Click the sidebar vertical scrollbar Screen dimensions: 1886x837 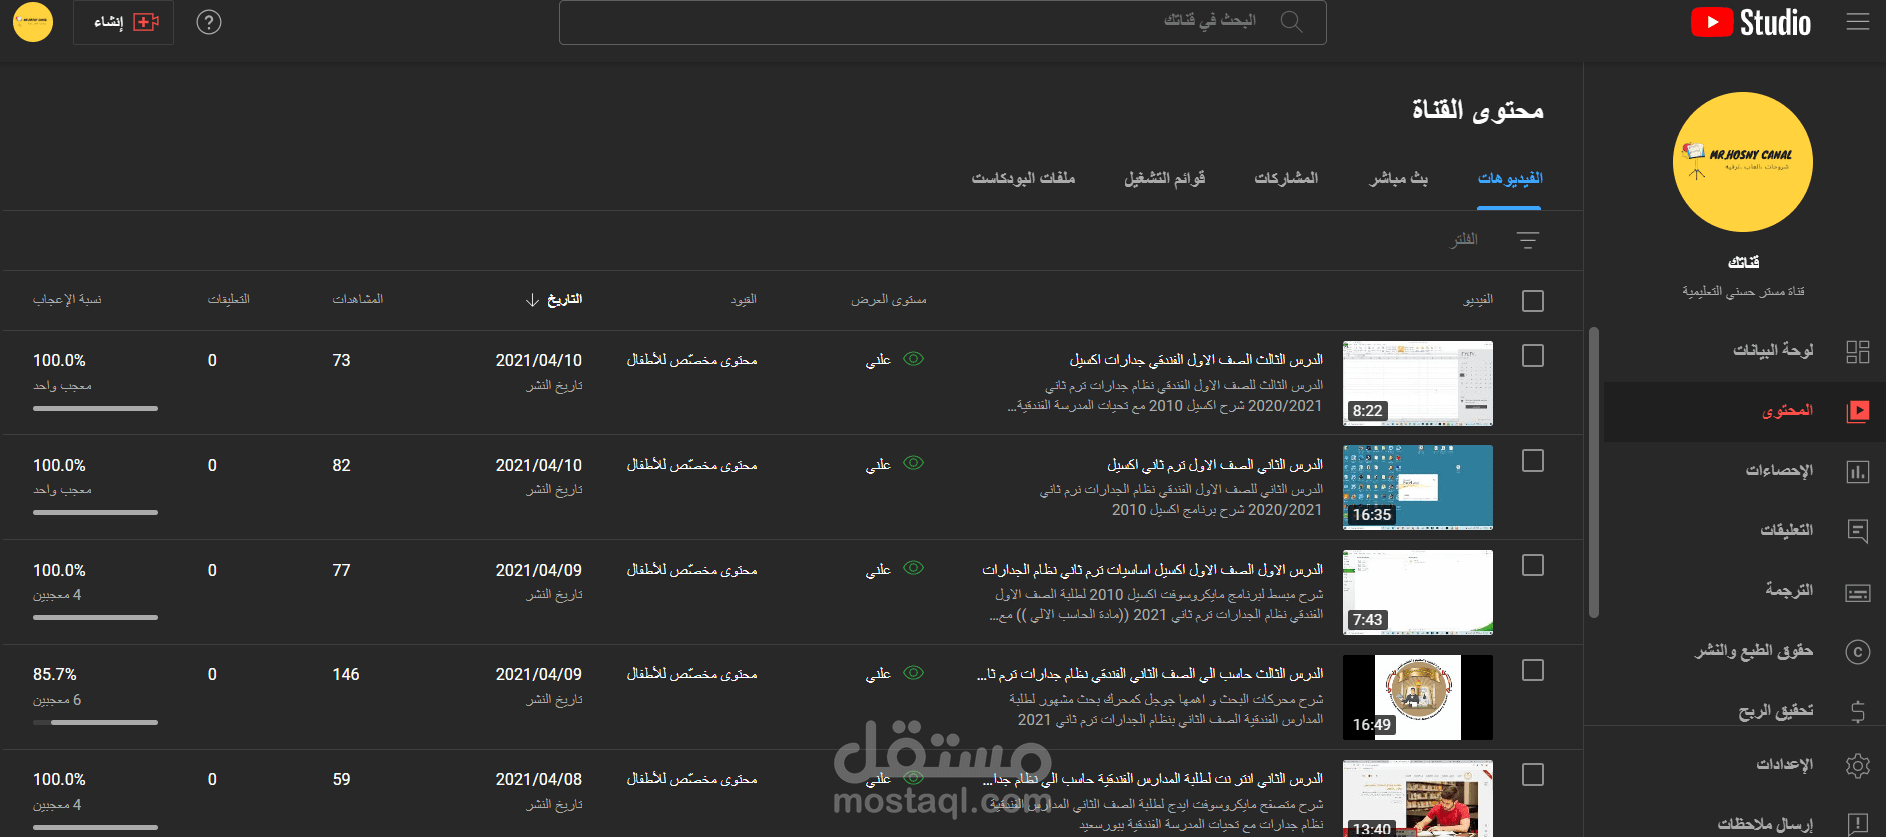[x=1594, y=472]
